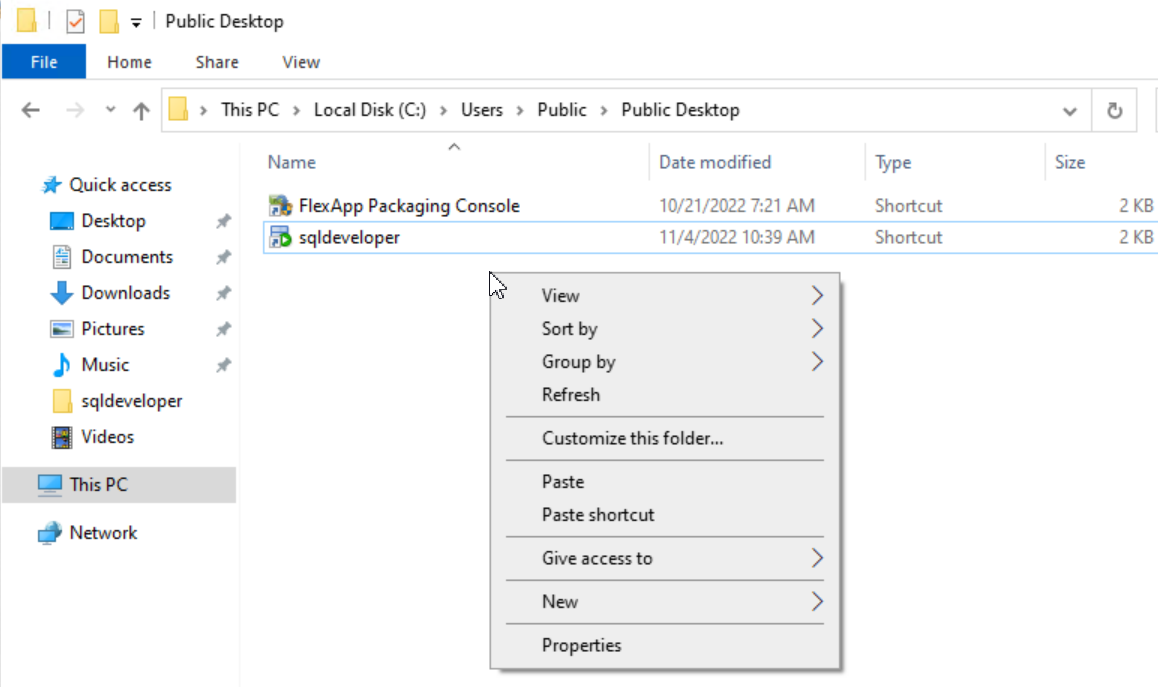
Task: Select the sqldeveloper shortcut file icon
Action: (x=280, y=237)
